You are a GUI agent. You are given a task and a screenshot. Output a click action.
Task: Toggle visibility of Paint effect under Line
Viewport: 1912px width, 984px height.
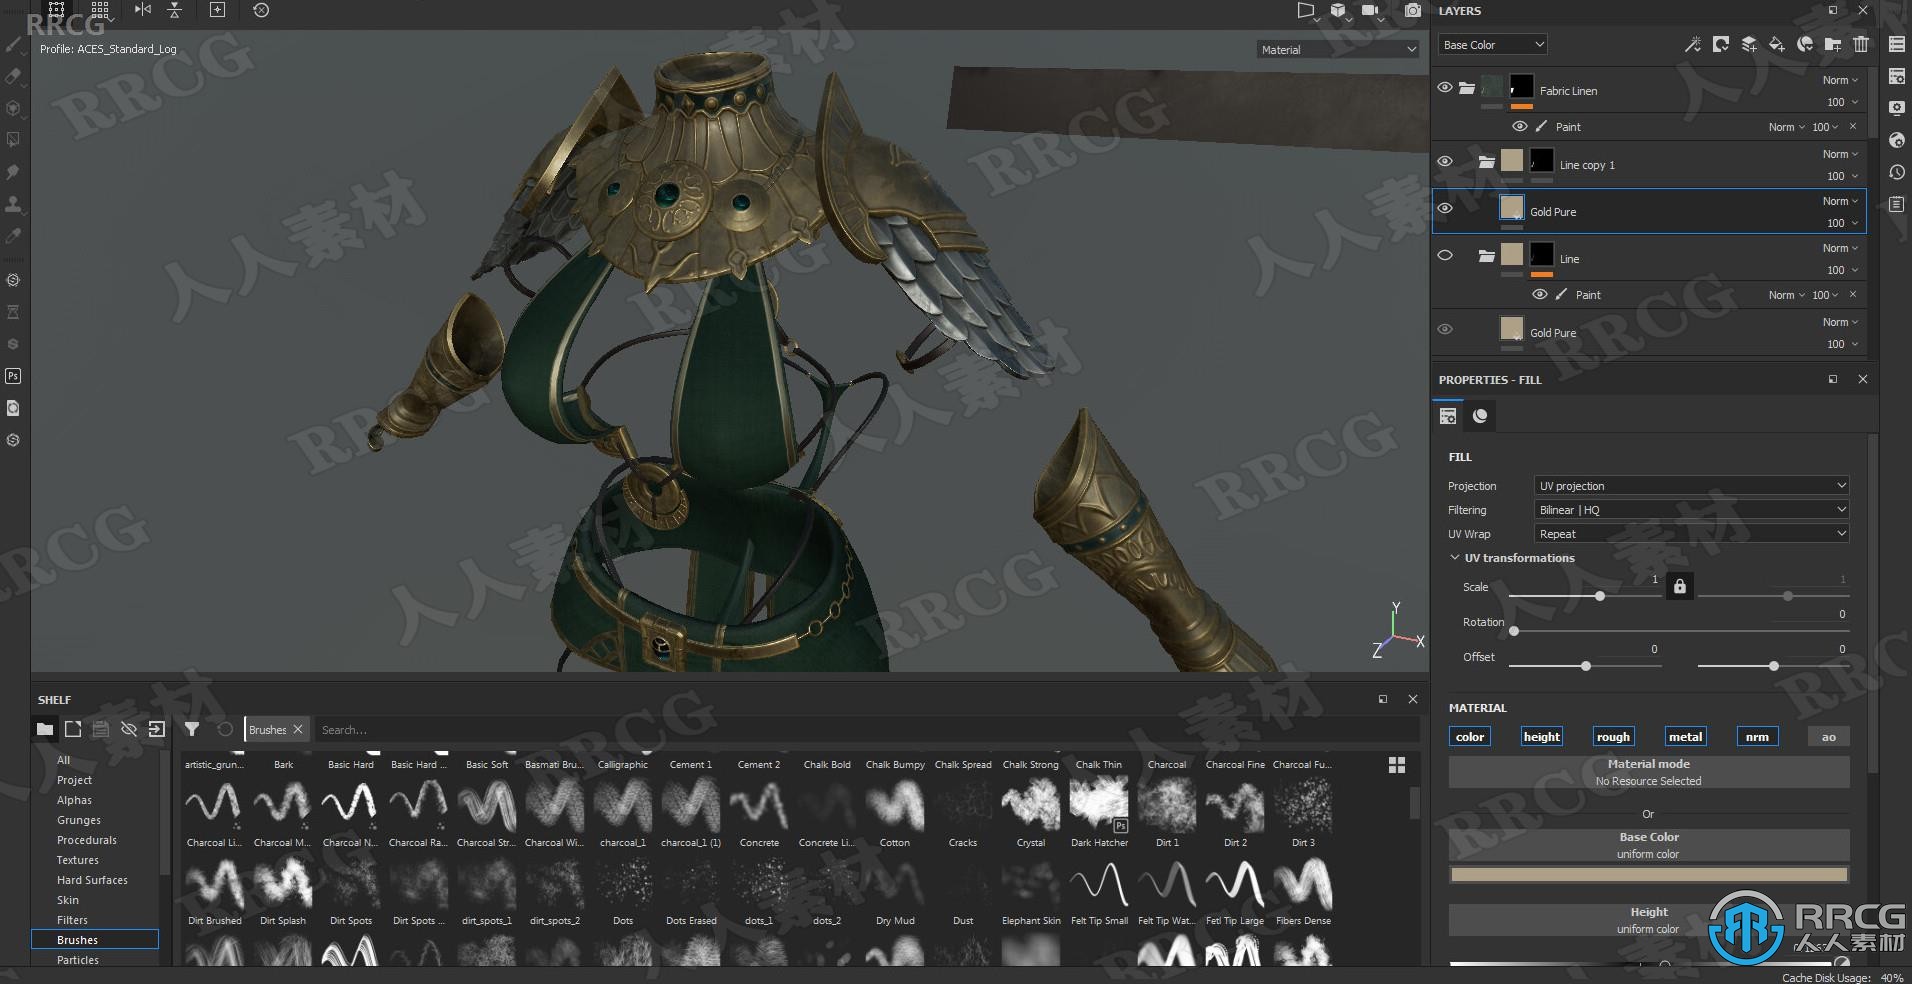click(1540, 294)
